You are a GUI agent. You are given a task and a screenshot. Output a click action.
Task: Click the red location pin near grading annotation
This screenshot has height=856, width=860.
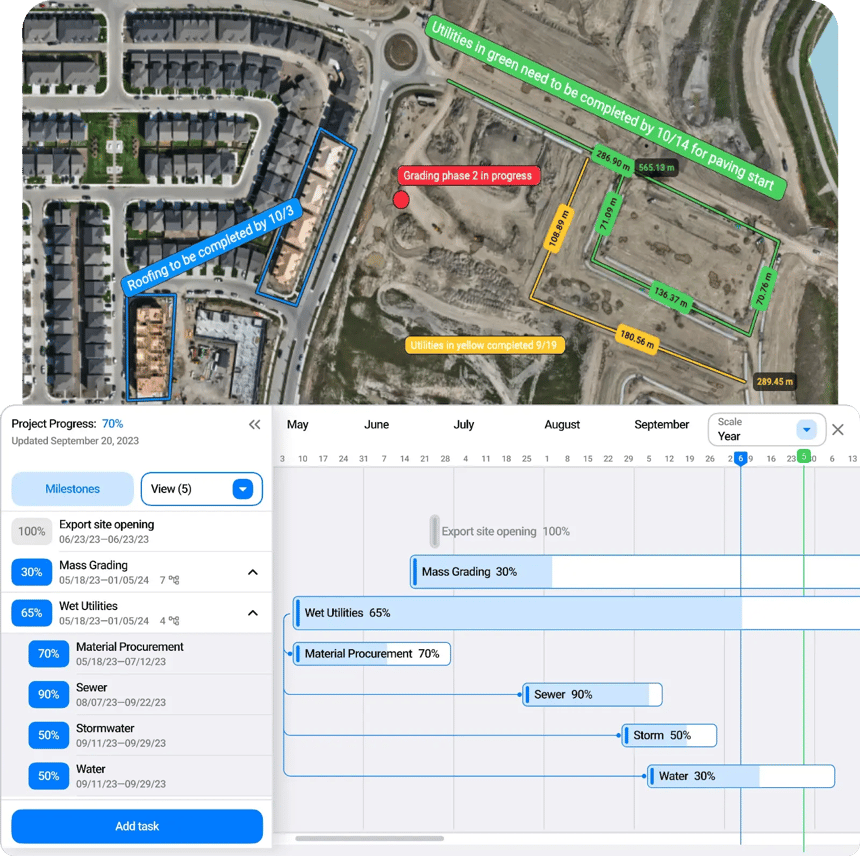coord(401,199)
